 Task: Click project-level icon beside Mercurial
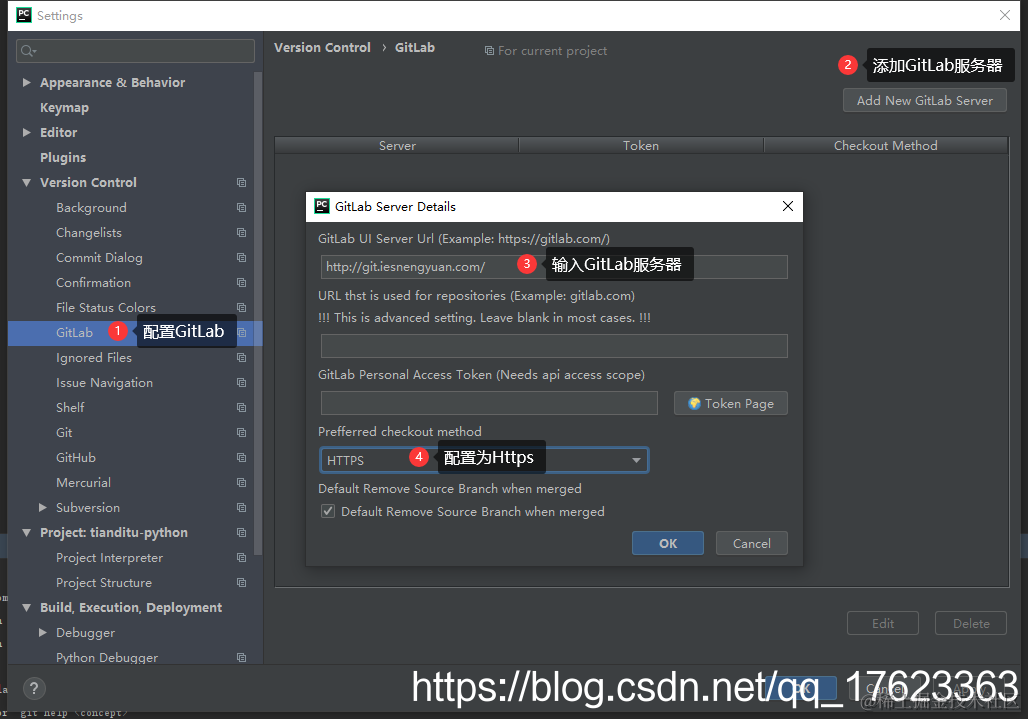tap(241, 482)
